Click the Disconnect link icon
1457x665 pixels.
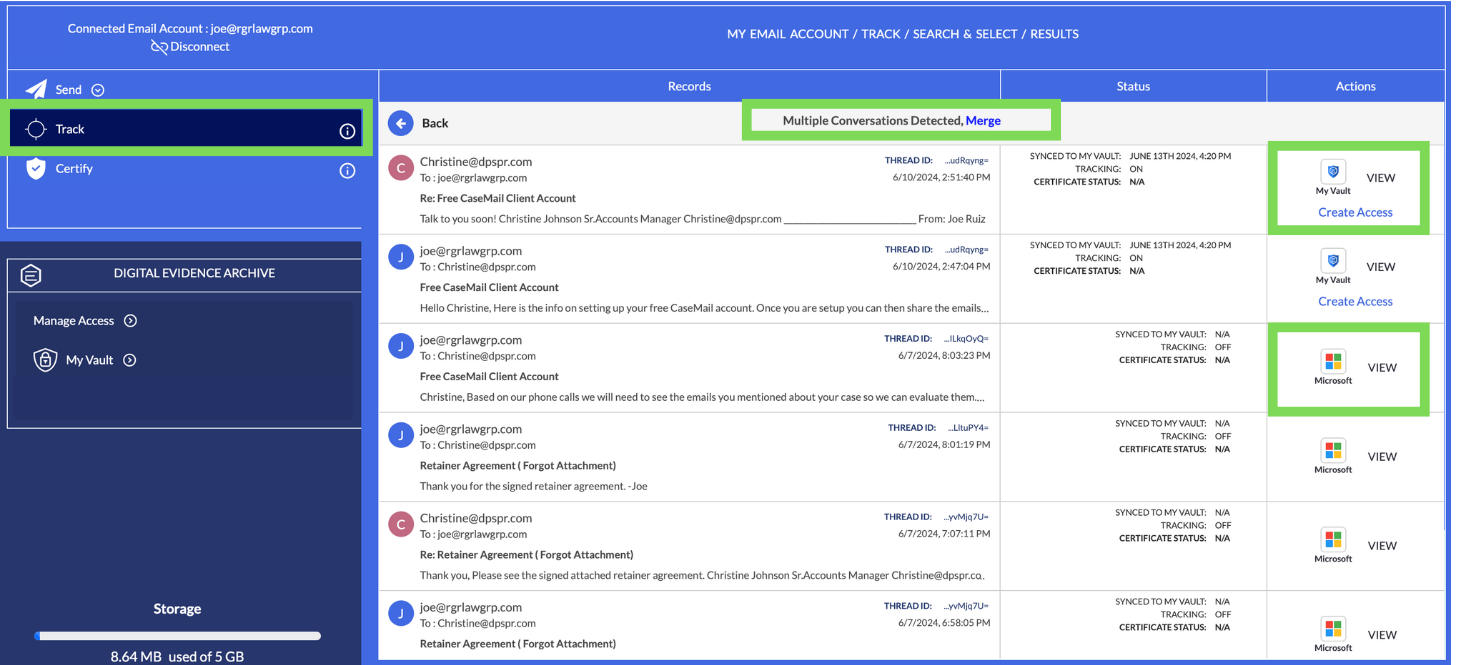[158, 47]
